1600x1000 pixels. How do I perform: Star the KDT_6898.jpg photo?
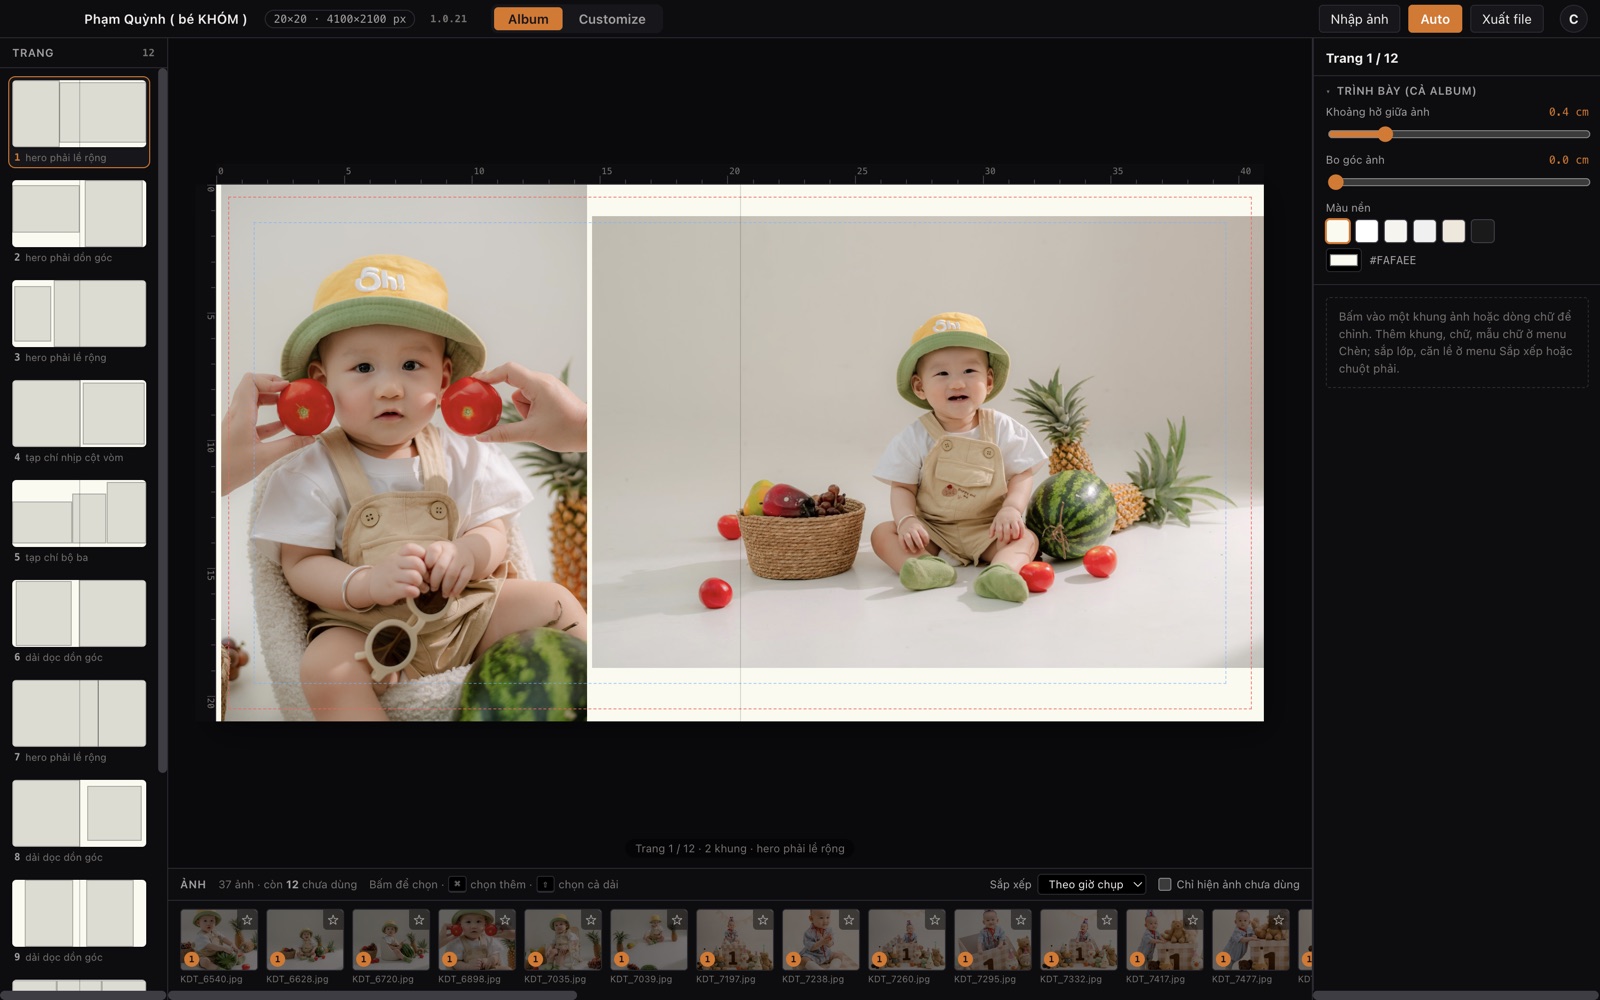(505, 920)
